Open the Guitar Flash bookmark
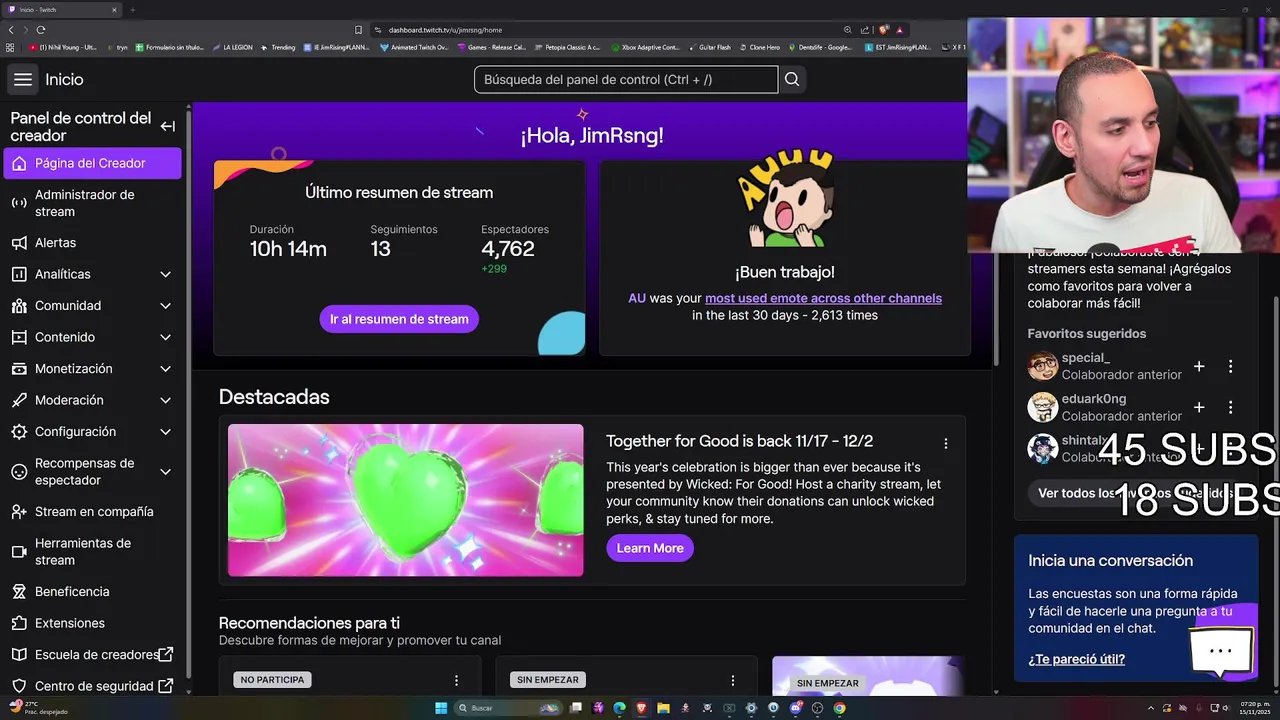Image resolution: width=1280 pixels, height=720 pixels. 709,47
